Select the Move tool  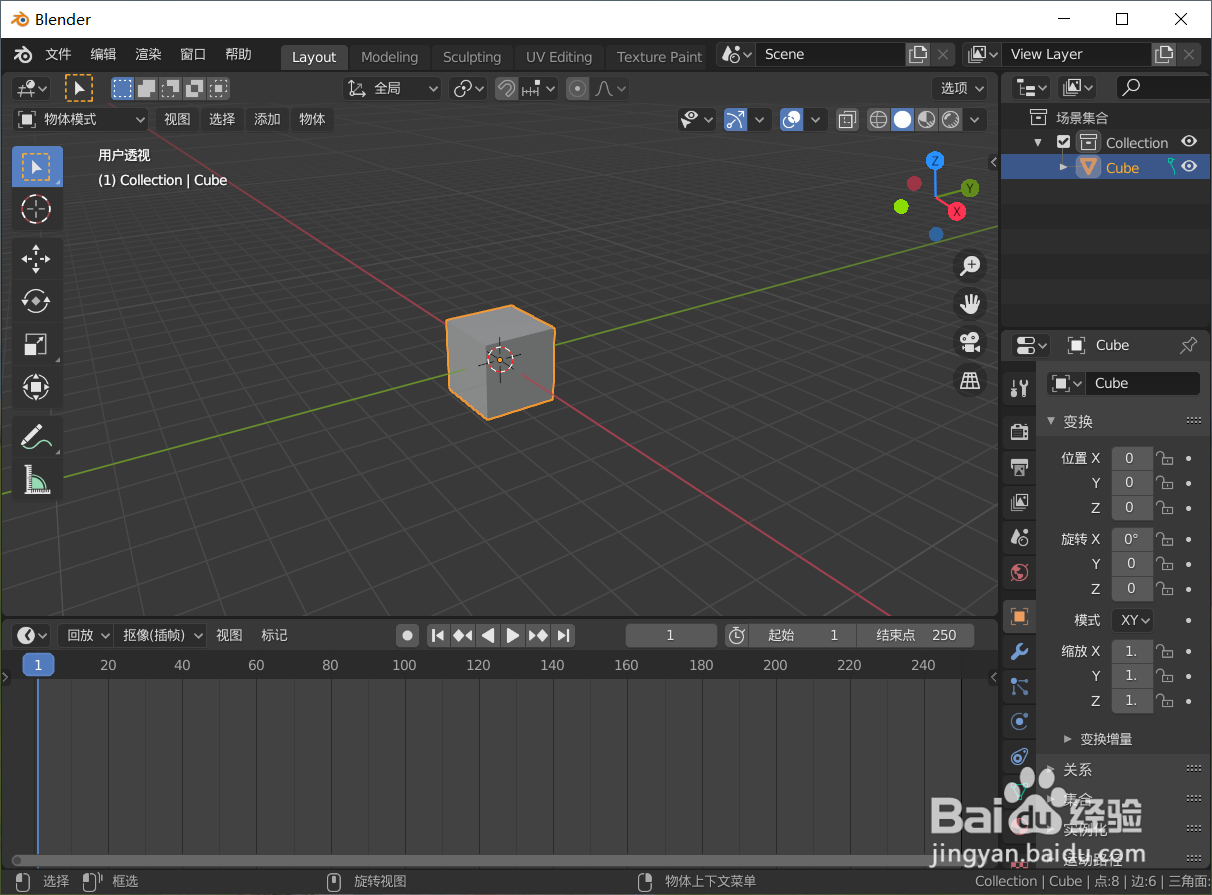coord(37,259)
